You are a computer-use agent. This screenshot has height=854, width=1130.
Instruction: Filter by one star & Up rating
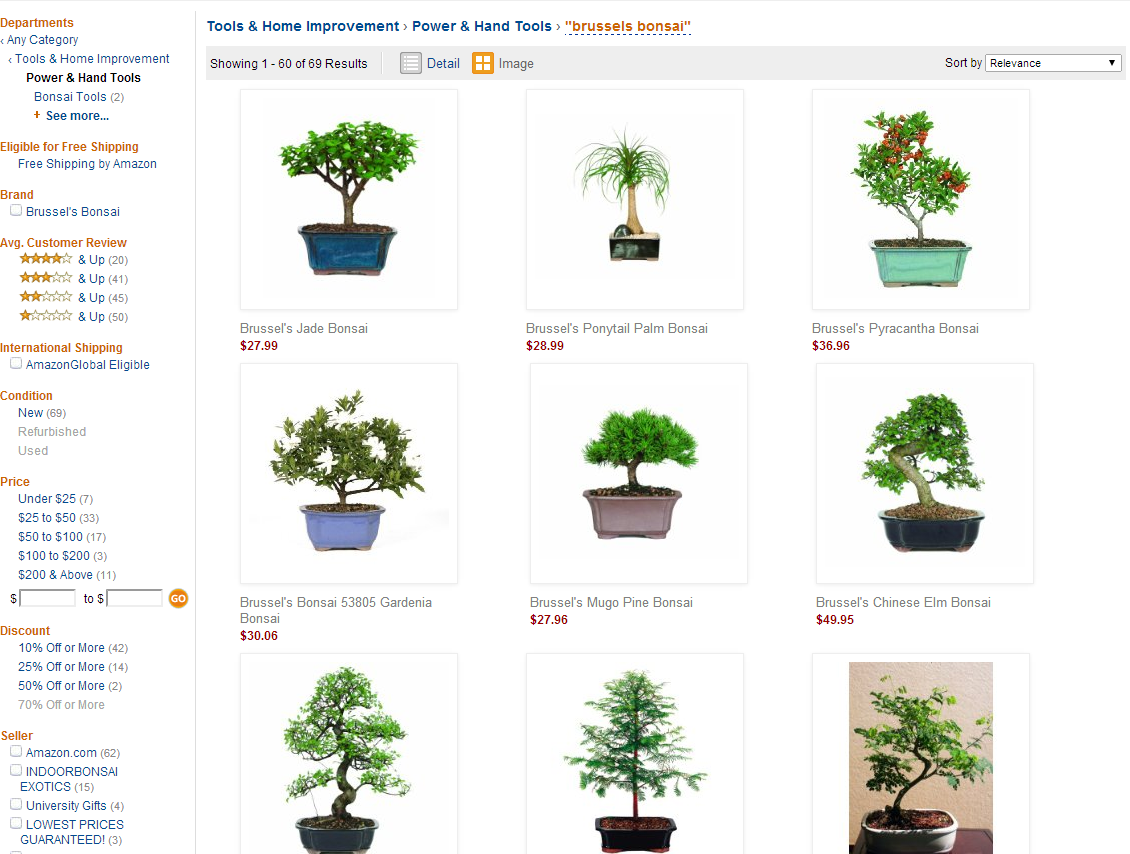[x=45, y=316]
